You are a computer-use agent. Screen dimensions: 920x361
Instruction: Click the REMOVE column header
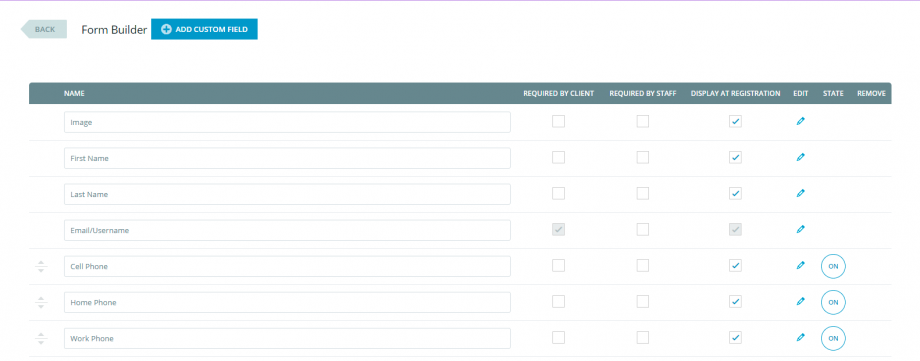(x=871, y=93)
